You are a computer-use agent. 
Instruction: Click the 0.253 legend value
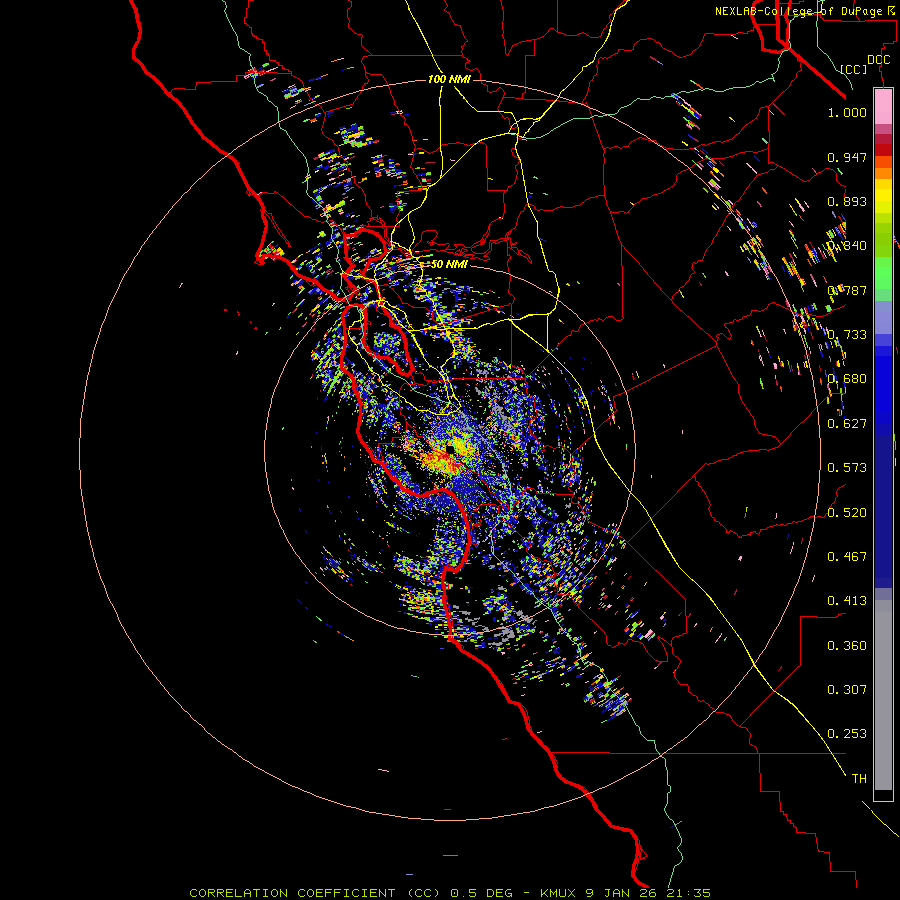click(x=847, y=734)
